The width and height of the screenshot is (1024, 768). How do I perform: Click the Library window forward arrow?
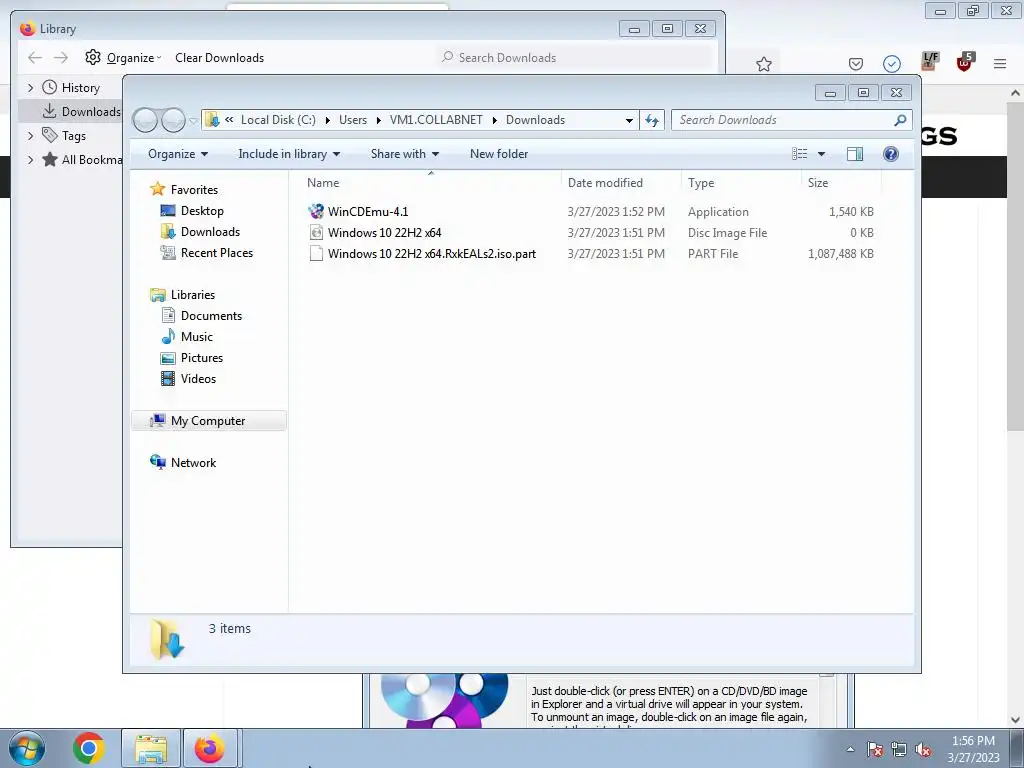click(61, 57)
